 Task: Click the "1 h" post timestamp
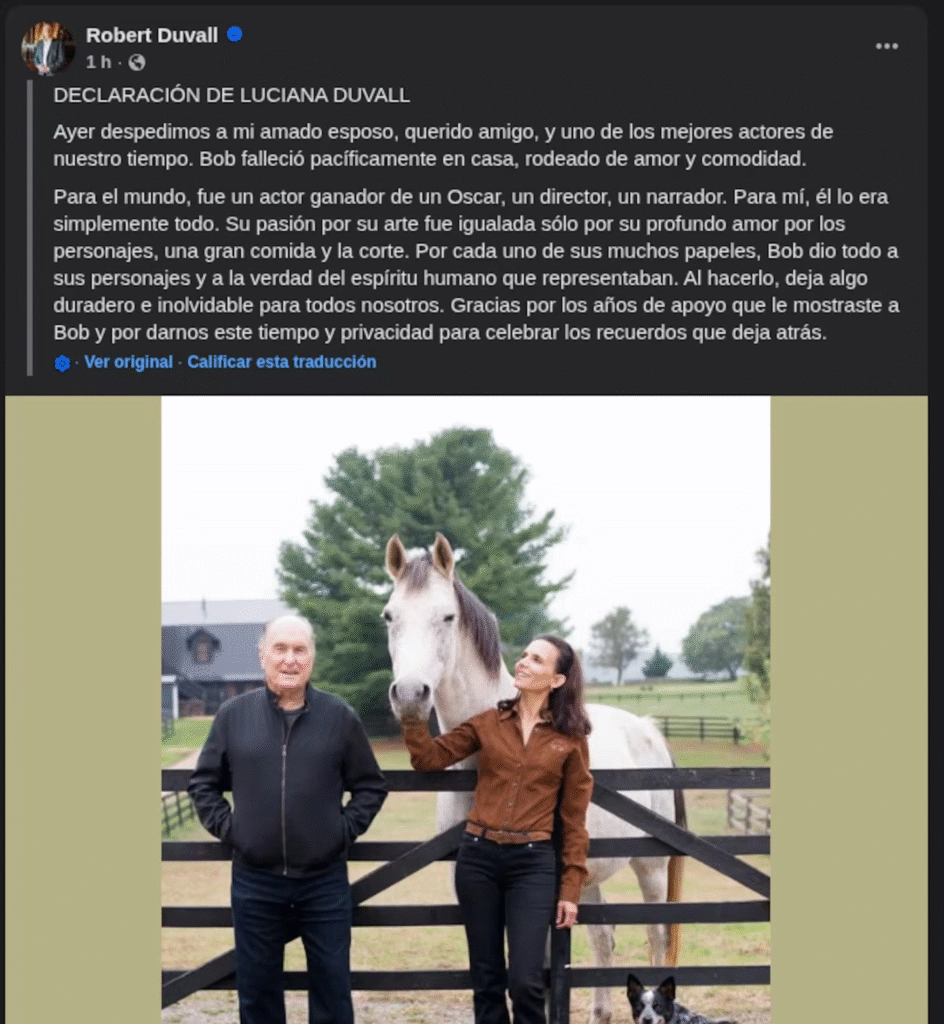tap(99, 63)
